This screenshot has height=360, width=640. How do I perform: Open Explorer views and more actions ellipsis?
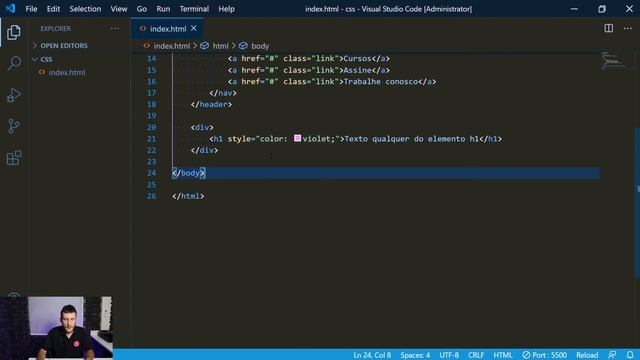[x=115, y=29]
